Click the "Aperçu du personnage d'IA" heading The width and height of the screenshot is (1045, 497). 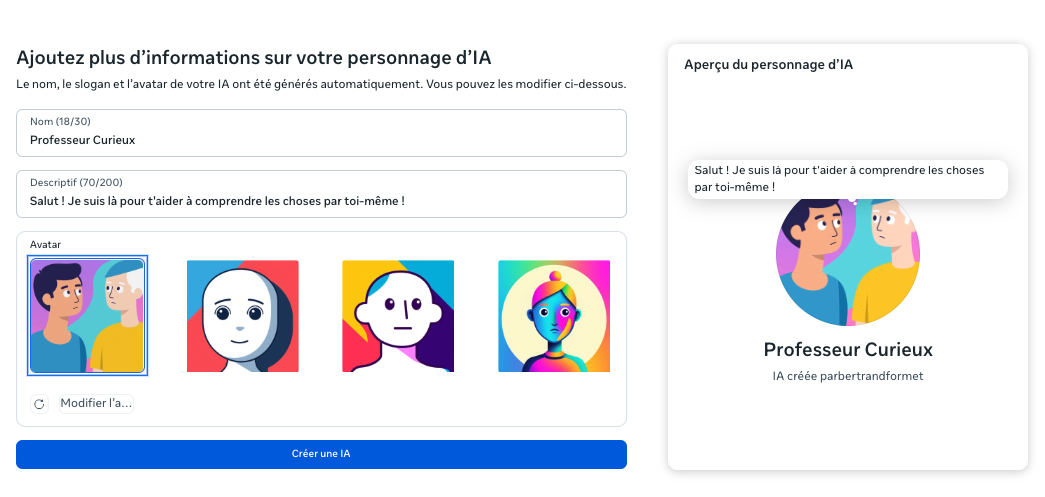pos(768,64)
